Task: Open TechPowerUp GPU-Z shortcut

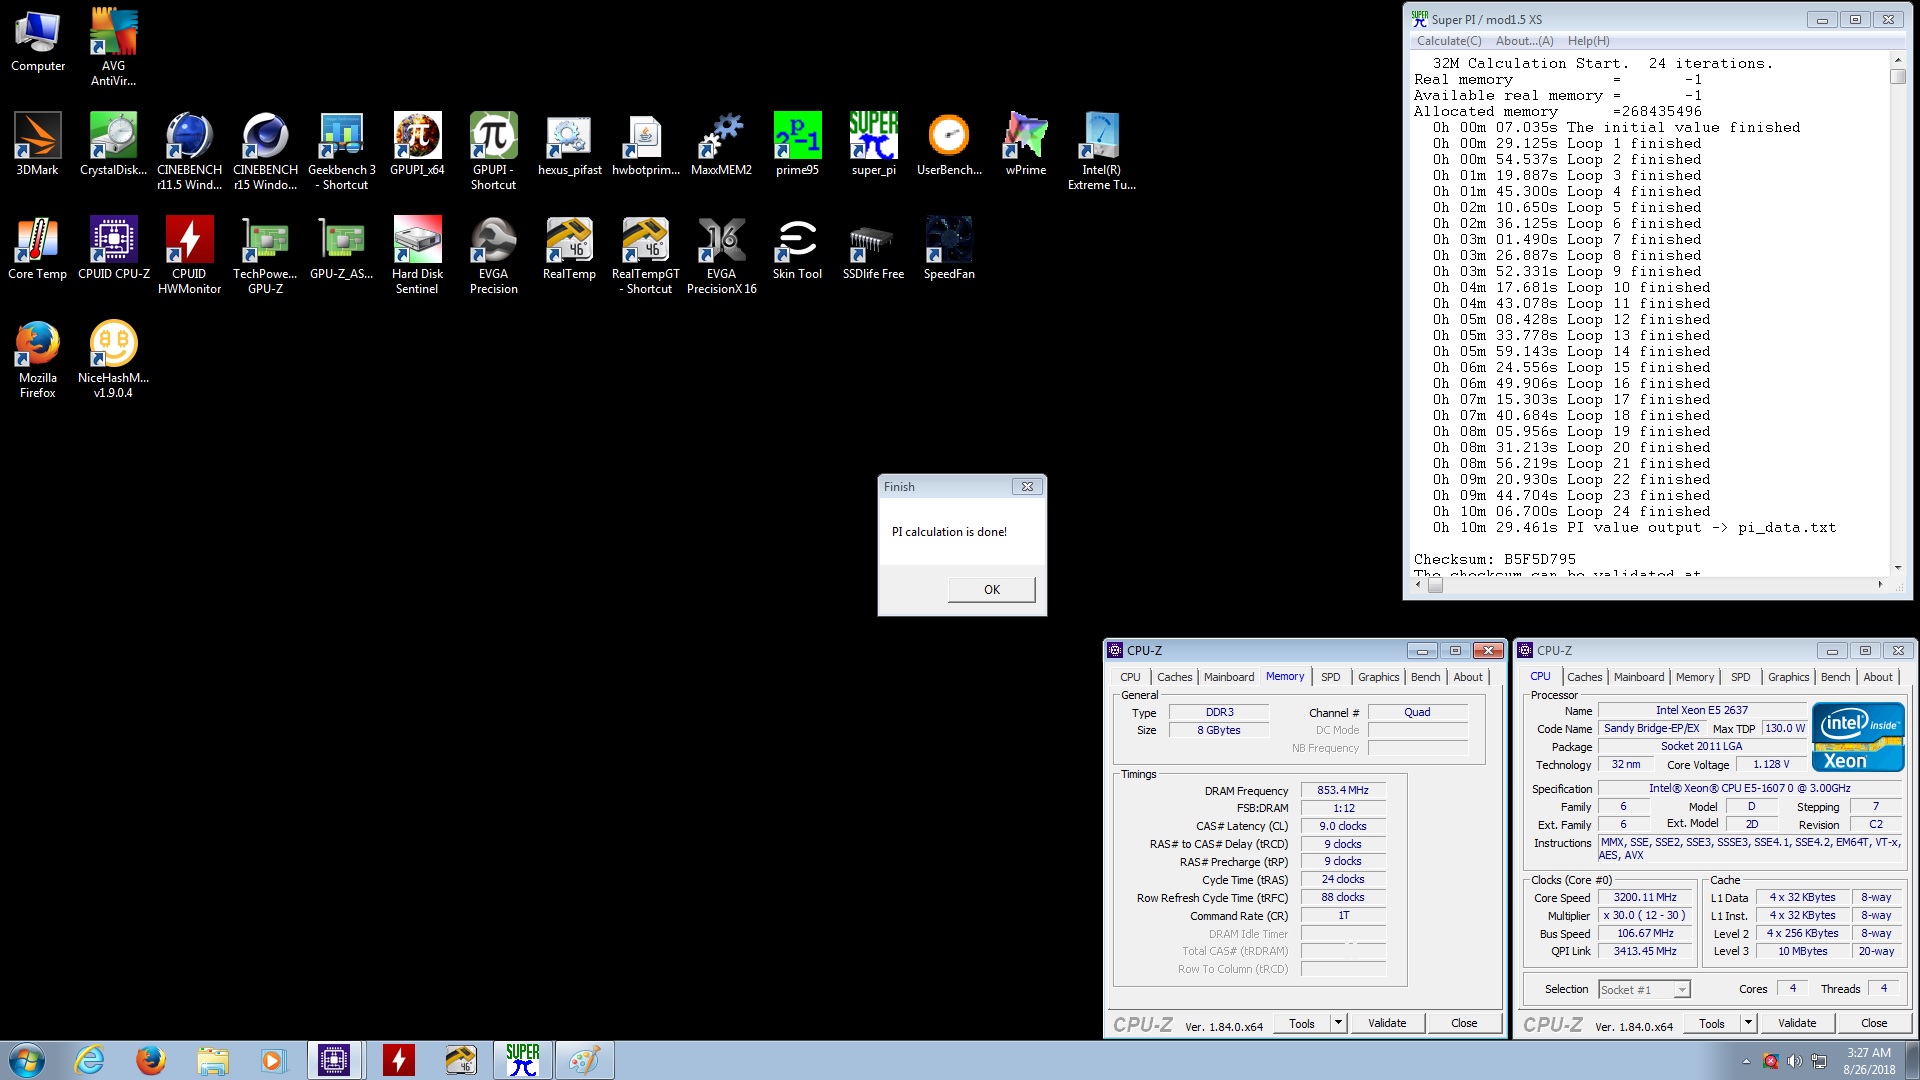Action: 265,256
